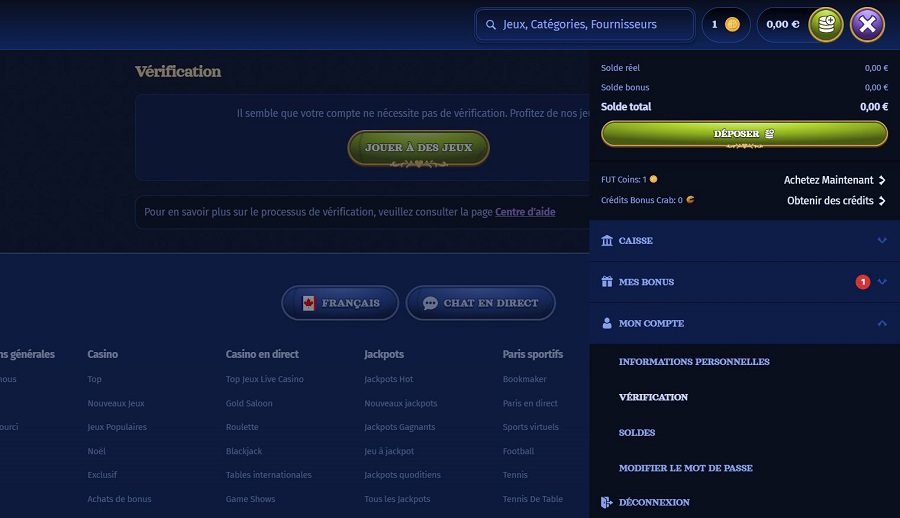Click the search magnifier icon
Viewport: 900px width, 518px height.
pyautogui.click(x=491, y=25)
